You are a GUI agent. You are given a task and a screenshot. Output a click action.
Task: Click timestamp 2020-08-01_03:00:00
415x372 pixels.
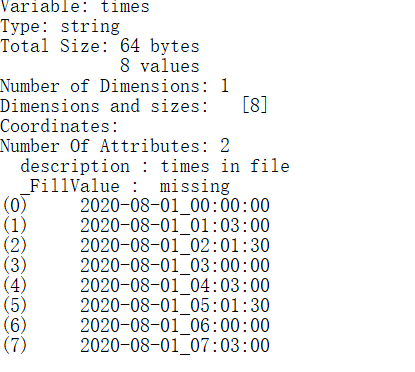tap(175, 266)
